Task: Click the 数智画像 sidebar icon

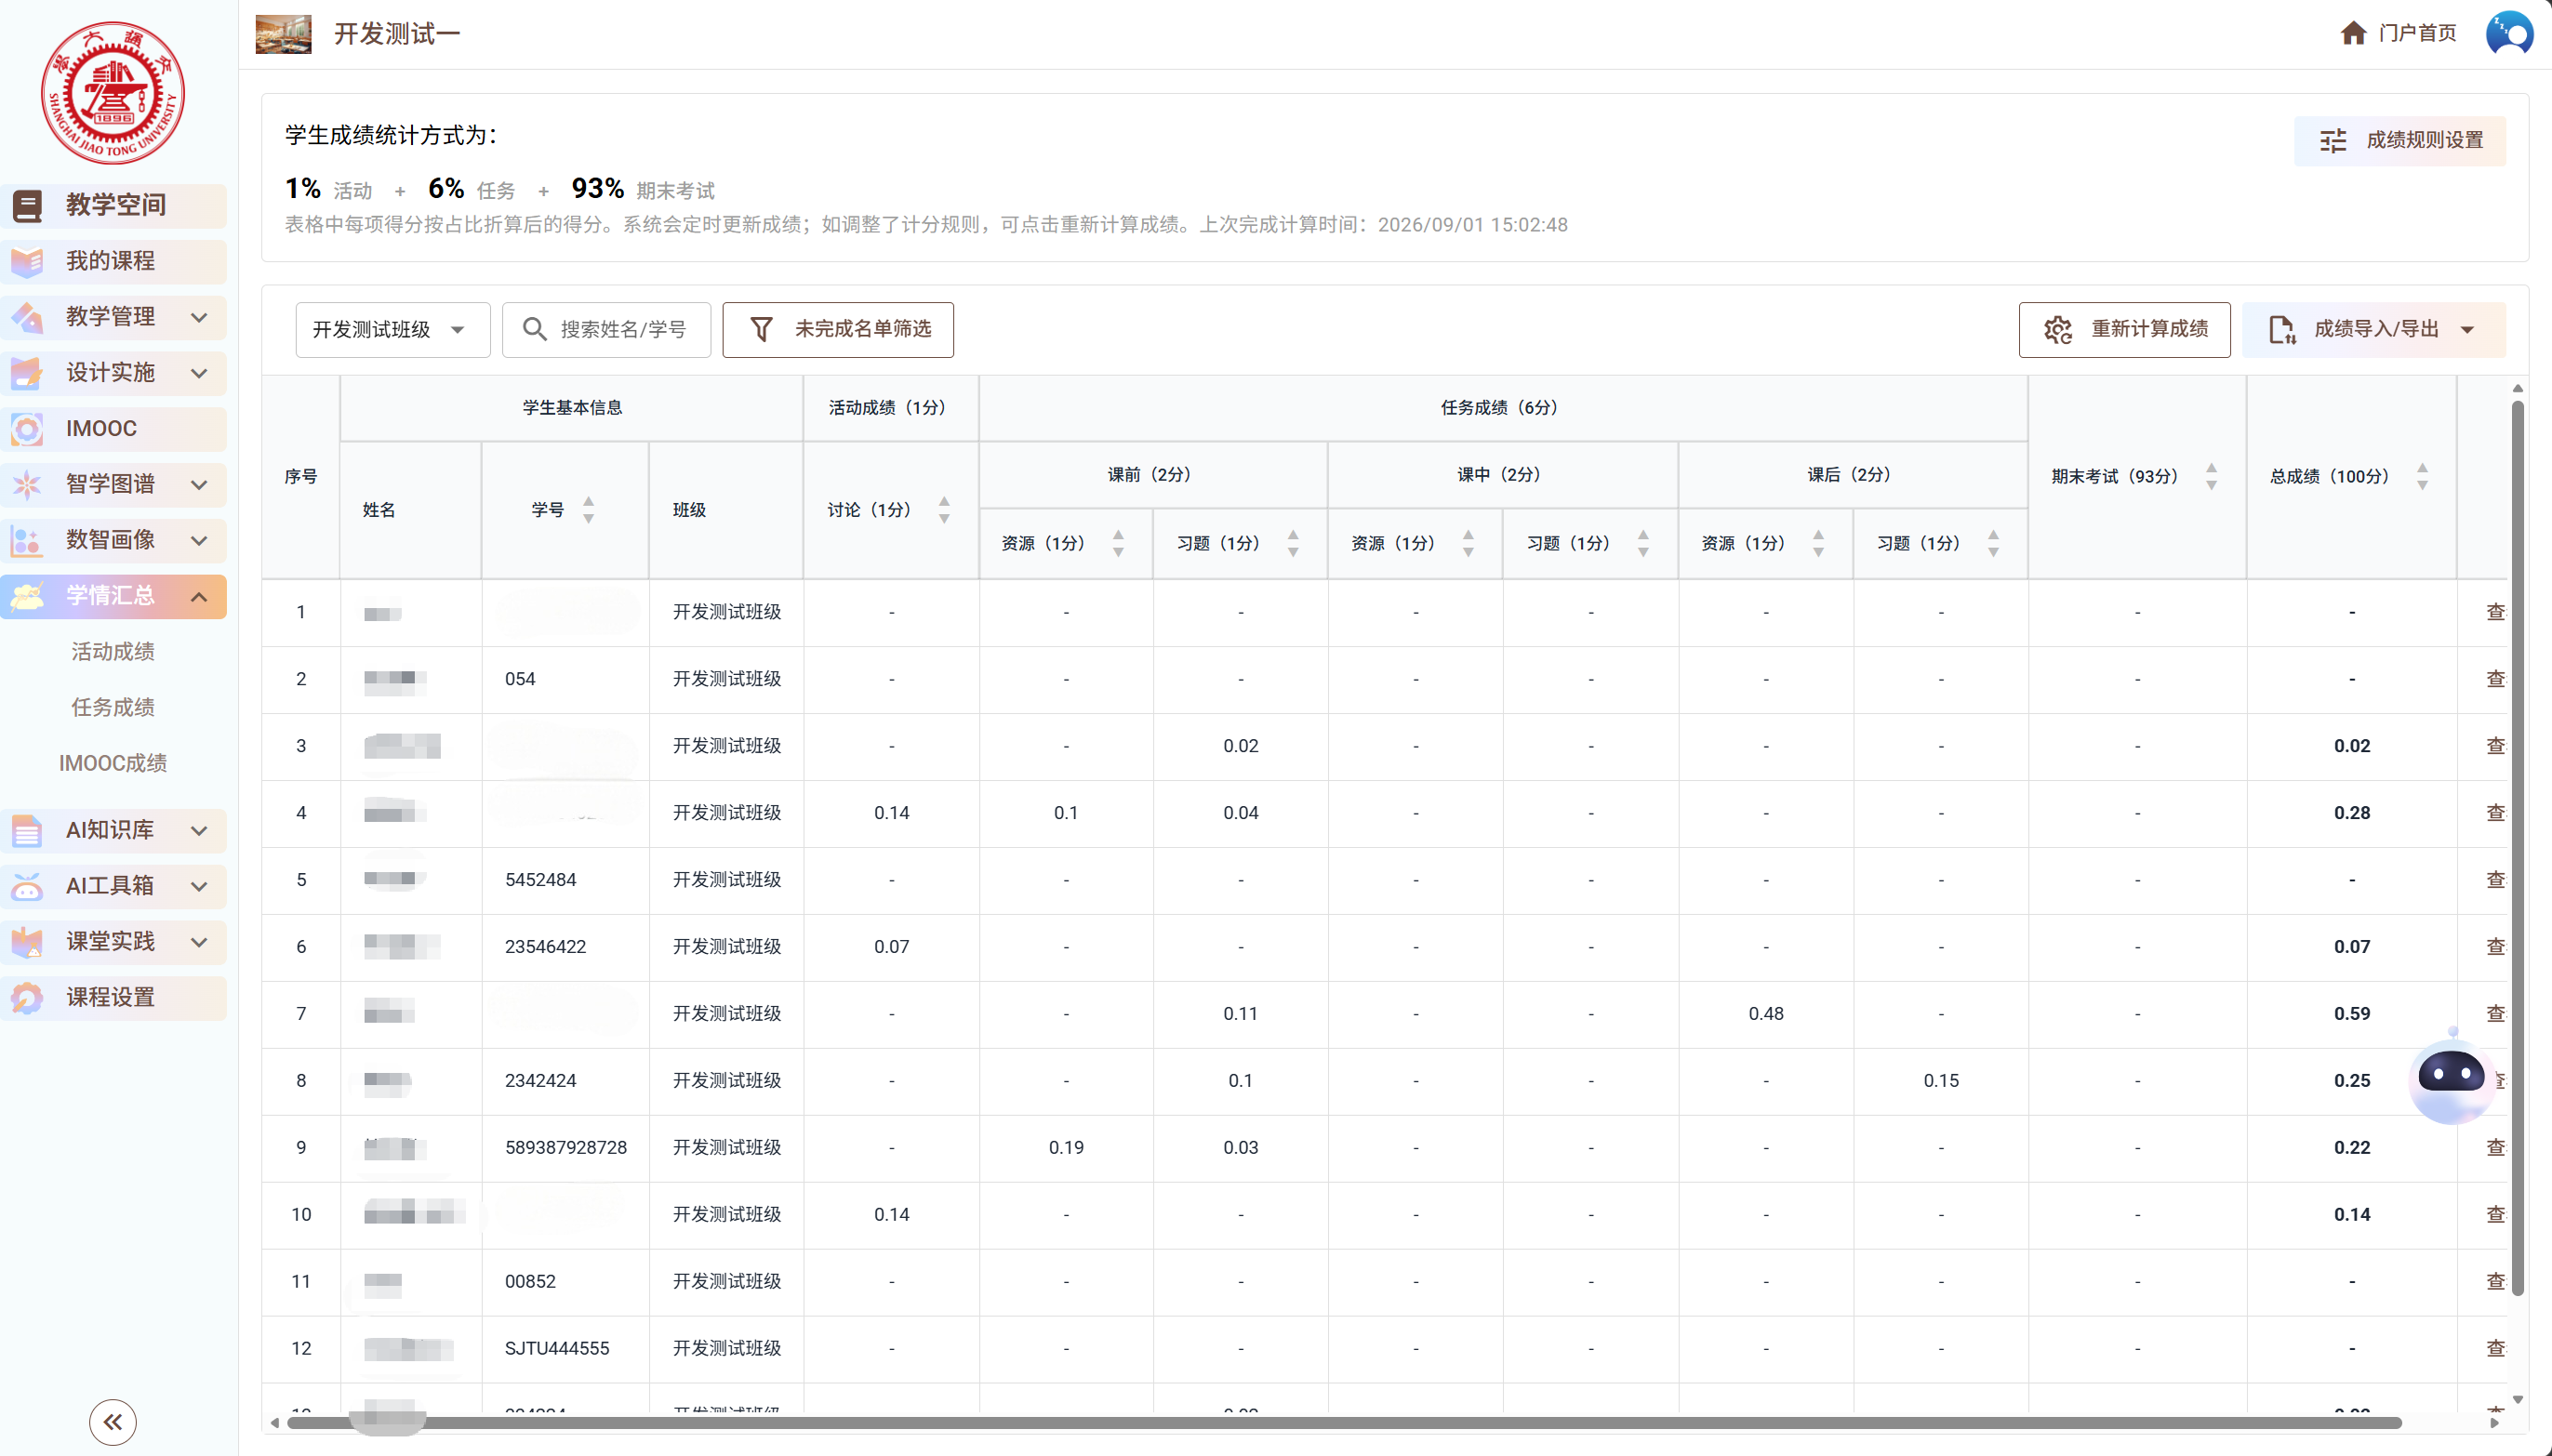Action: click(x=27, y=541)
